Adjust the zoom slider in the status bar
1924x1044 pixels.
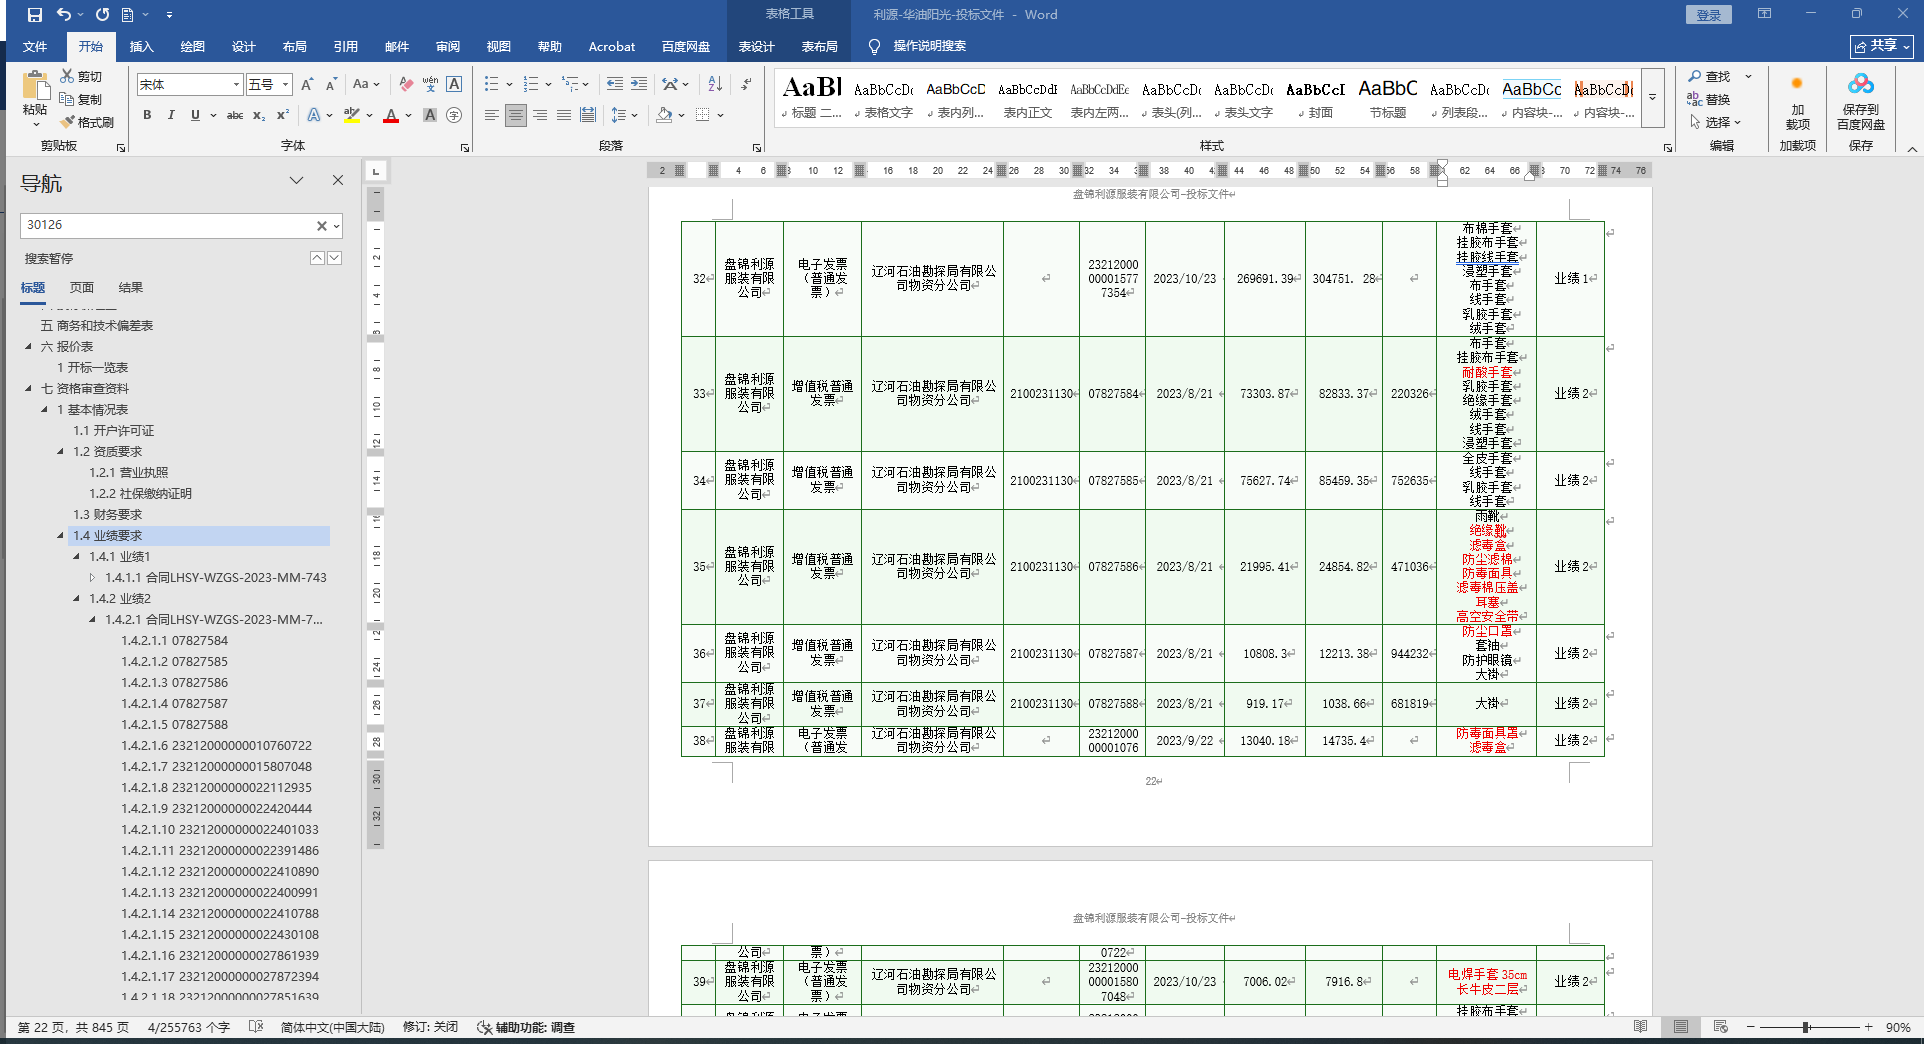click(x=1808, y=1027)
